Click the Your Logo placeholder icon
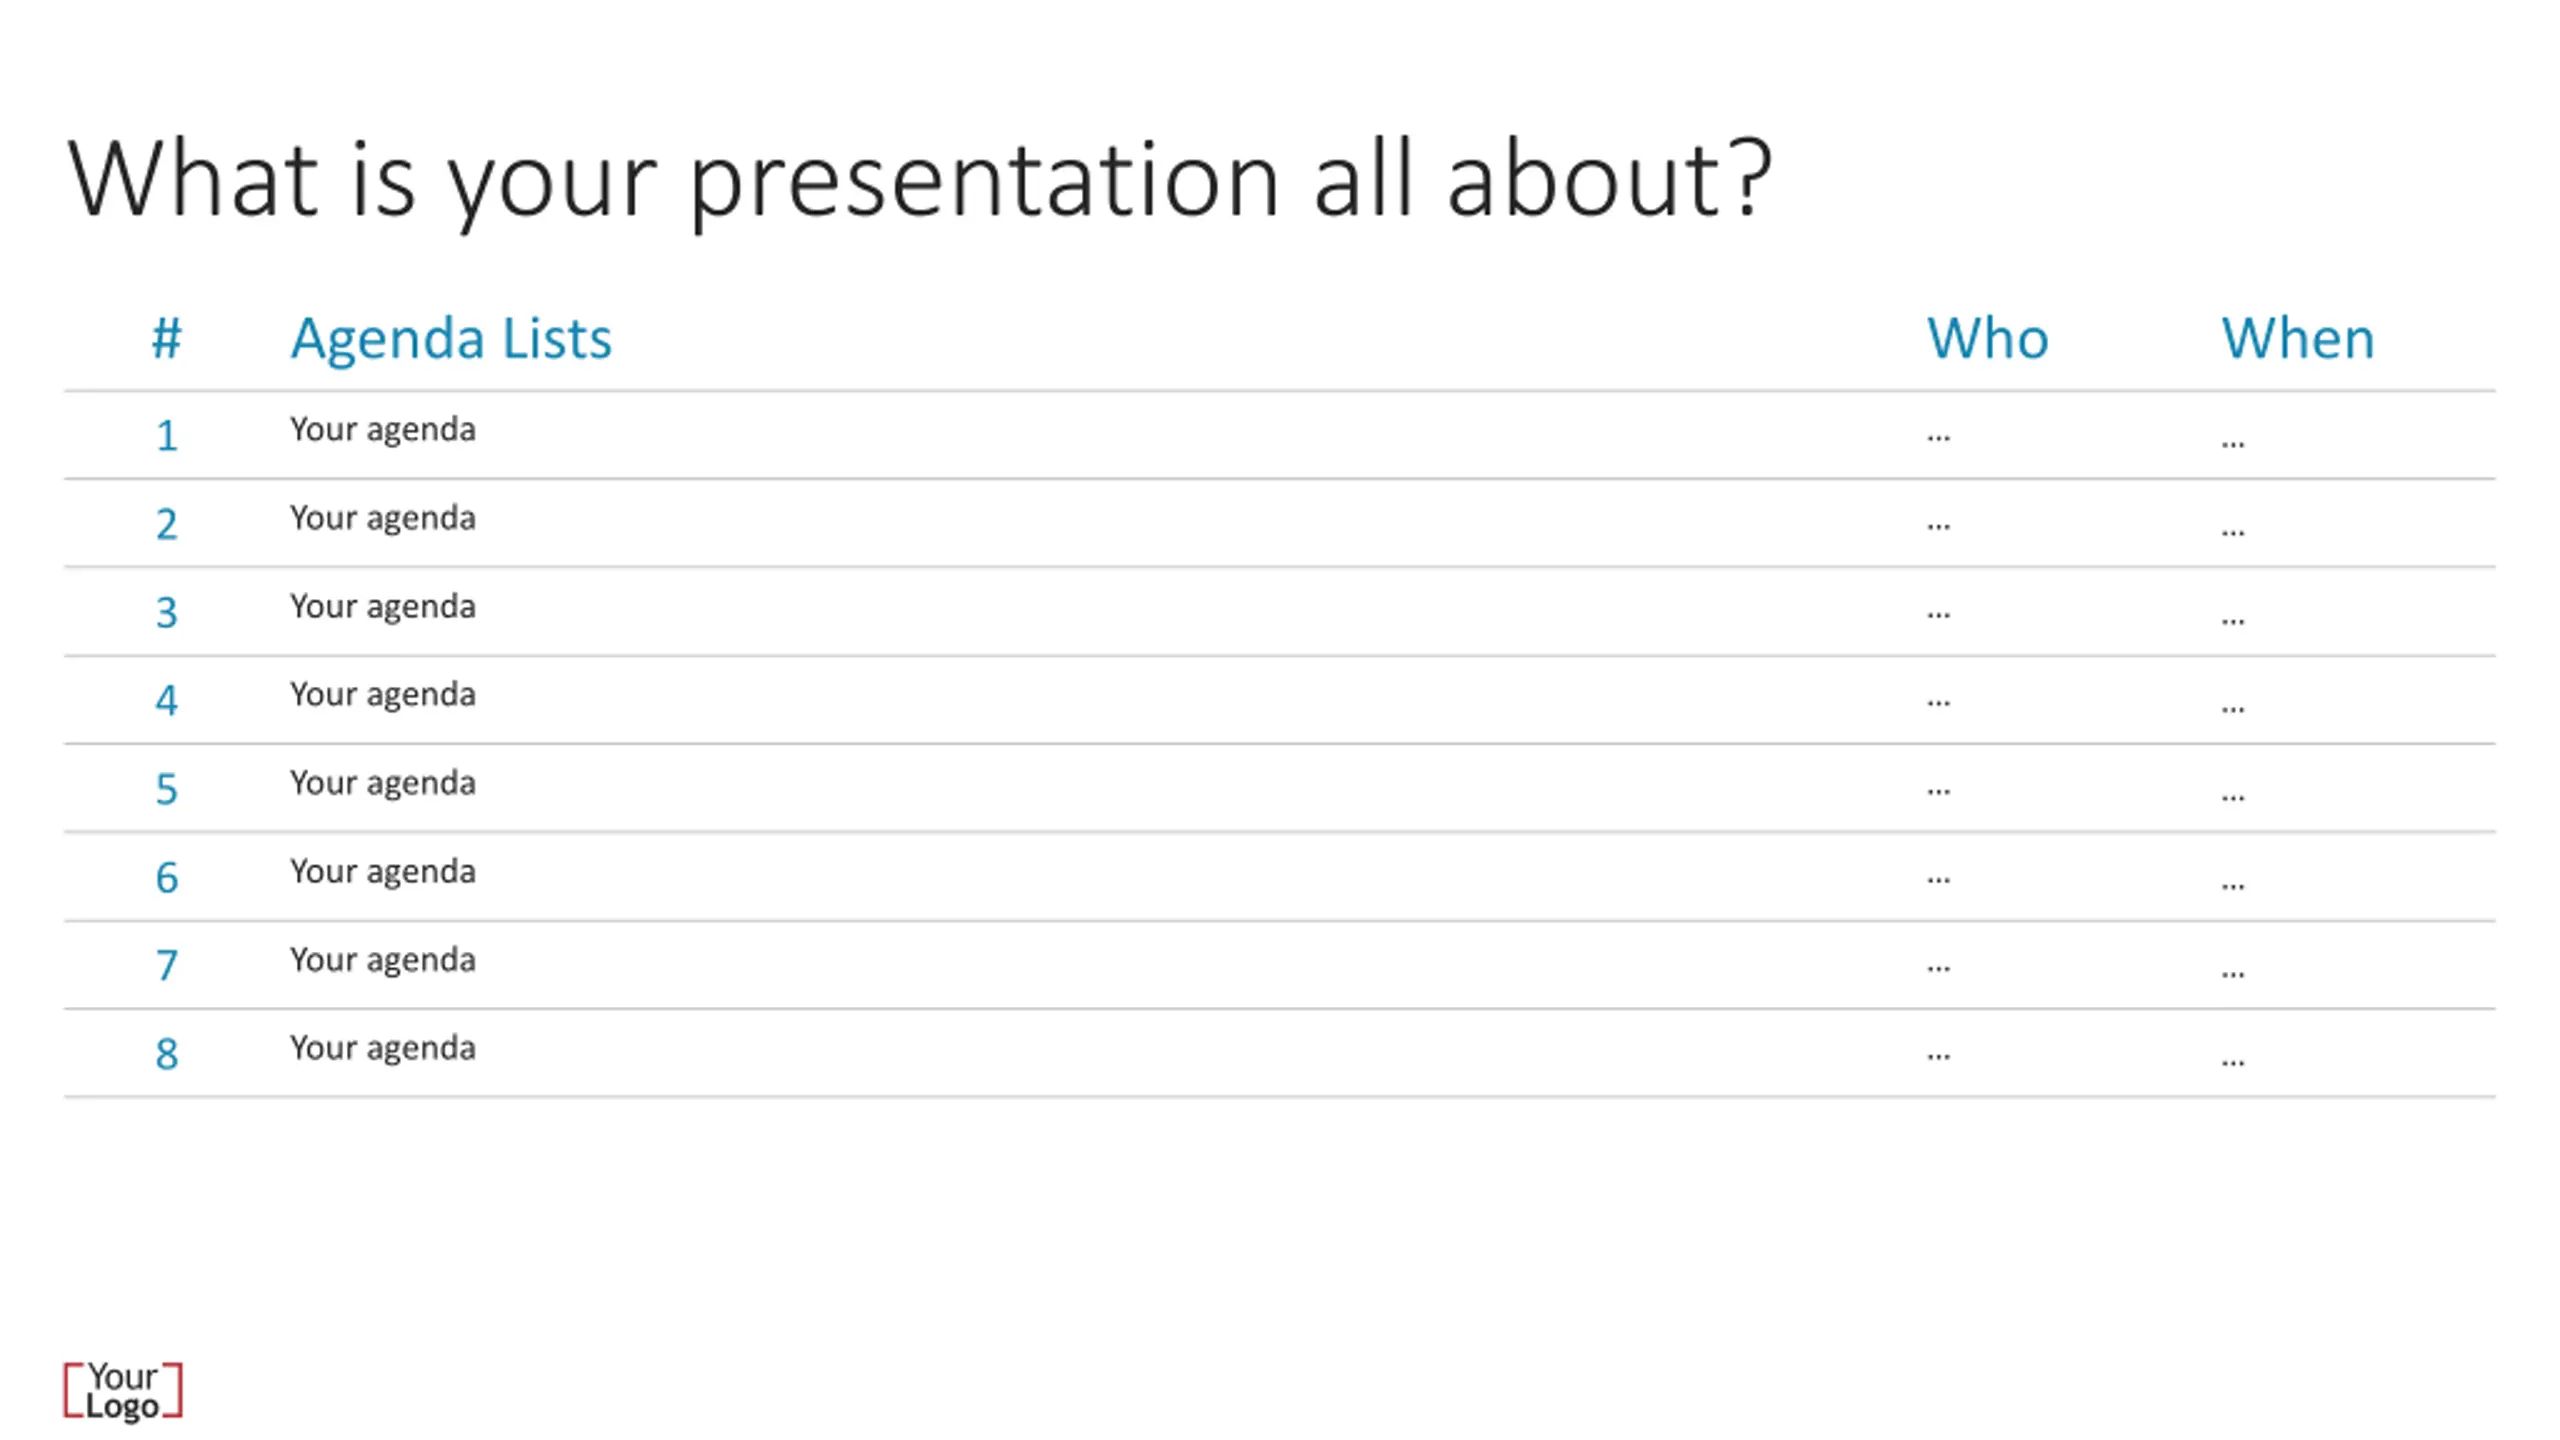Image resolution: width=2560 pixels, height=1440 pixels. [x=123, y=1390]
